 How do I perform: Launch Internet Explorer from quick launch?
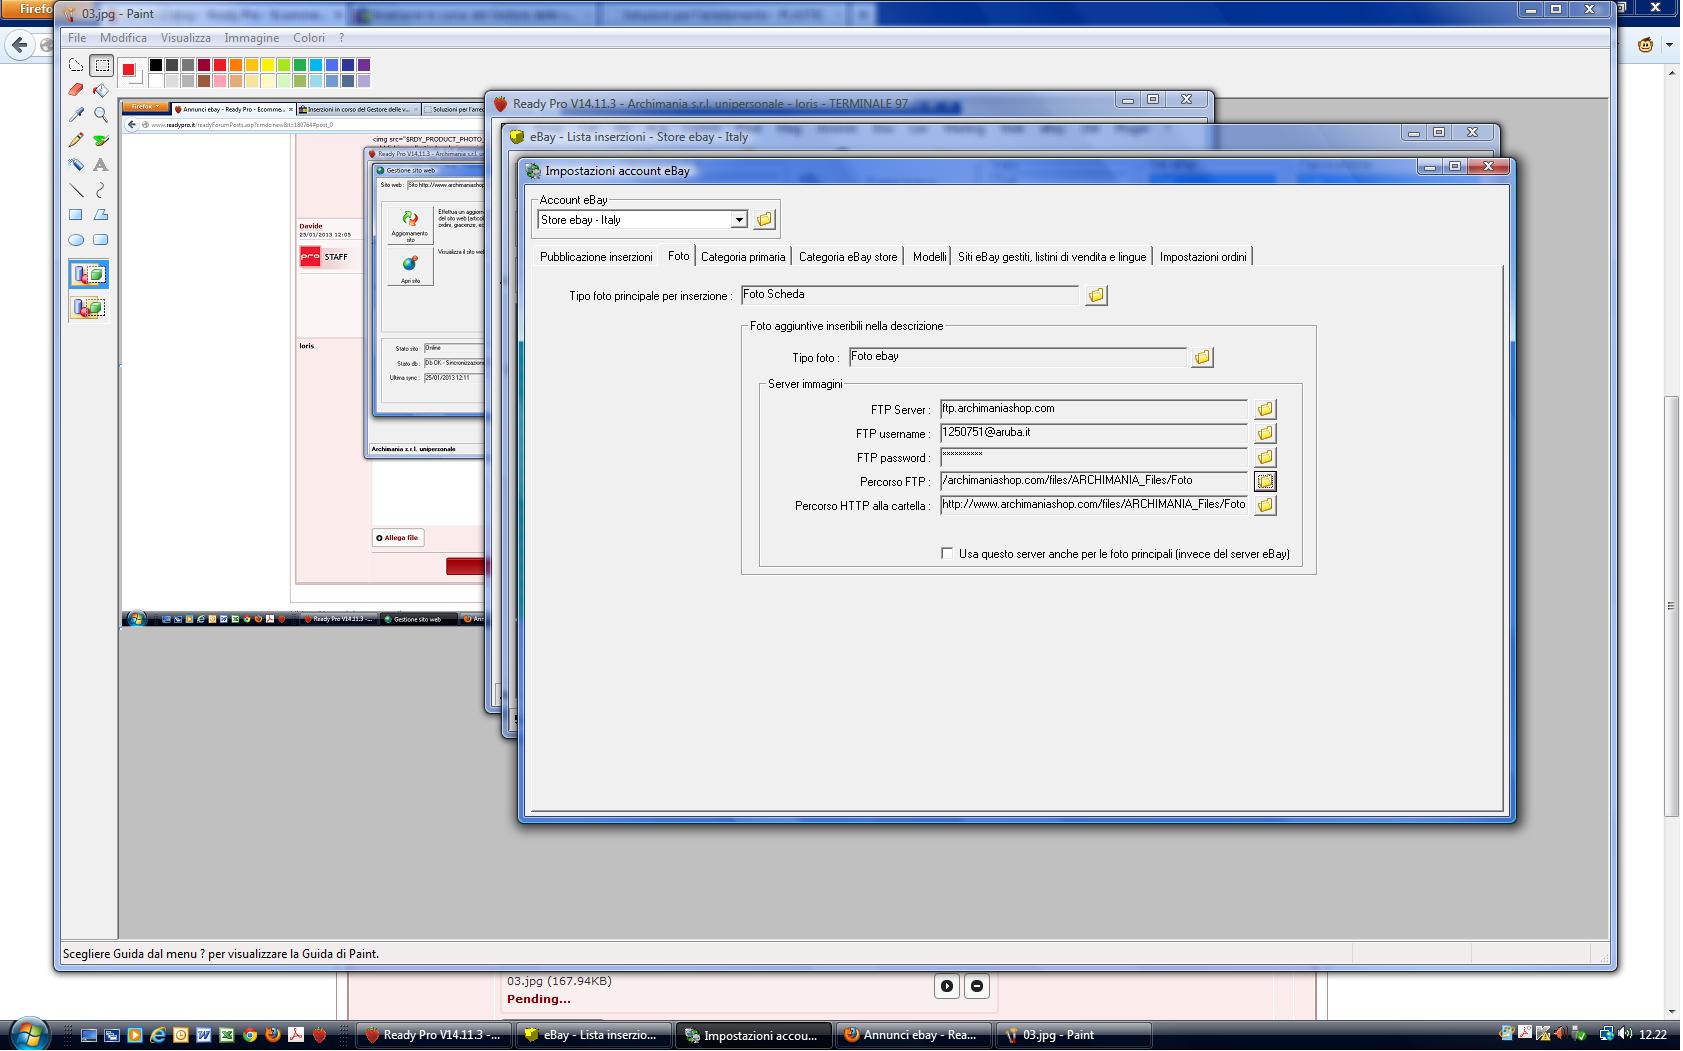pyautogui.click(x=158, y=1035)
